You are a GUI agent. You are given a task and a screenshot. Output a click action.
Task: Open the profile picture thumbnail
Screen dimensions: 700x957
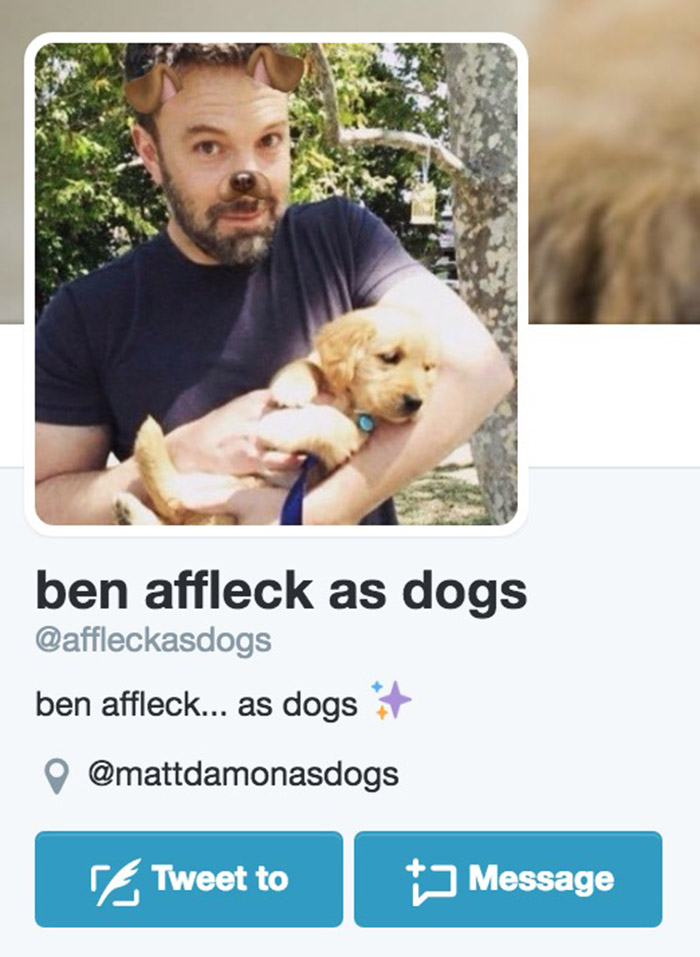[276, 284]
